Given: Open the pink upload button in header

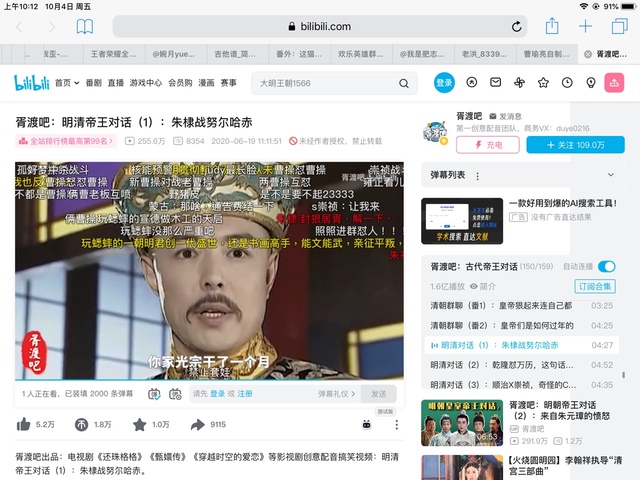Looking at the screenshot, I should click(x=615, y=82).
